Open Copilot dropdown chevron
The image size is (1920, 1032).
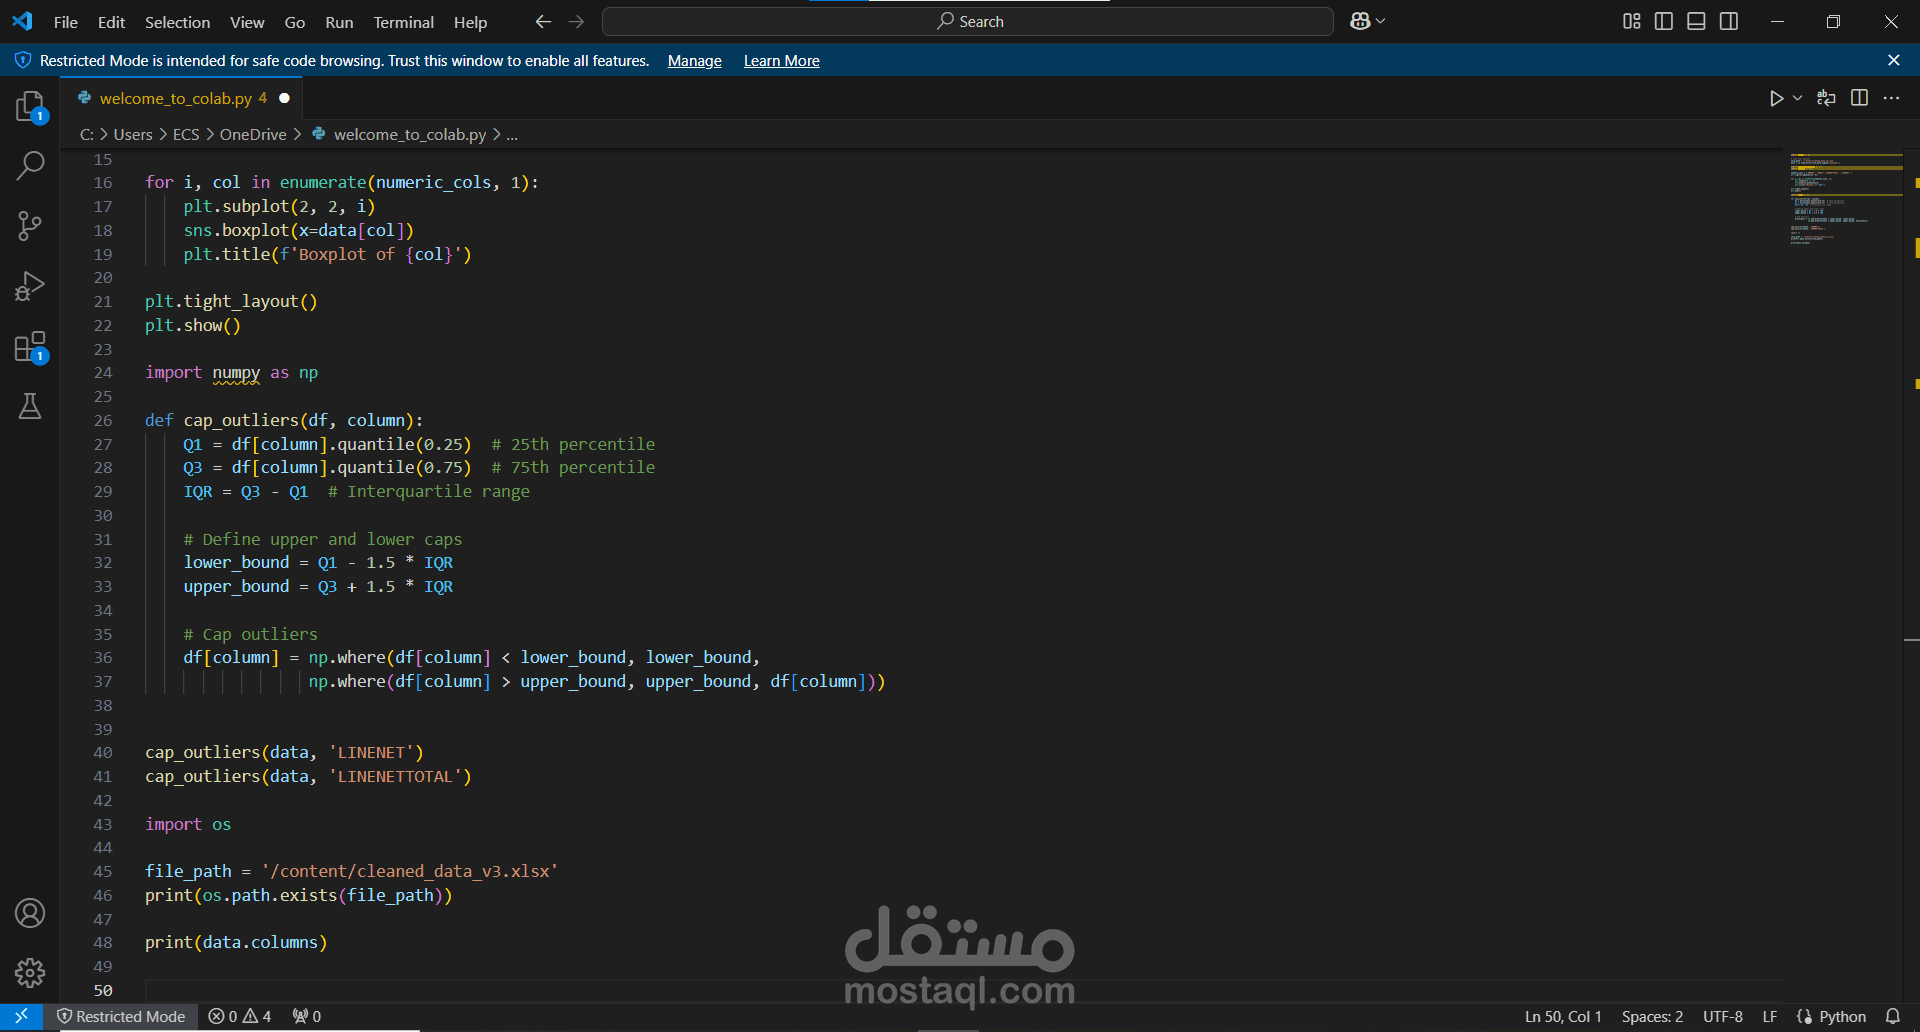[1381, 21]
